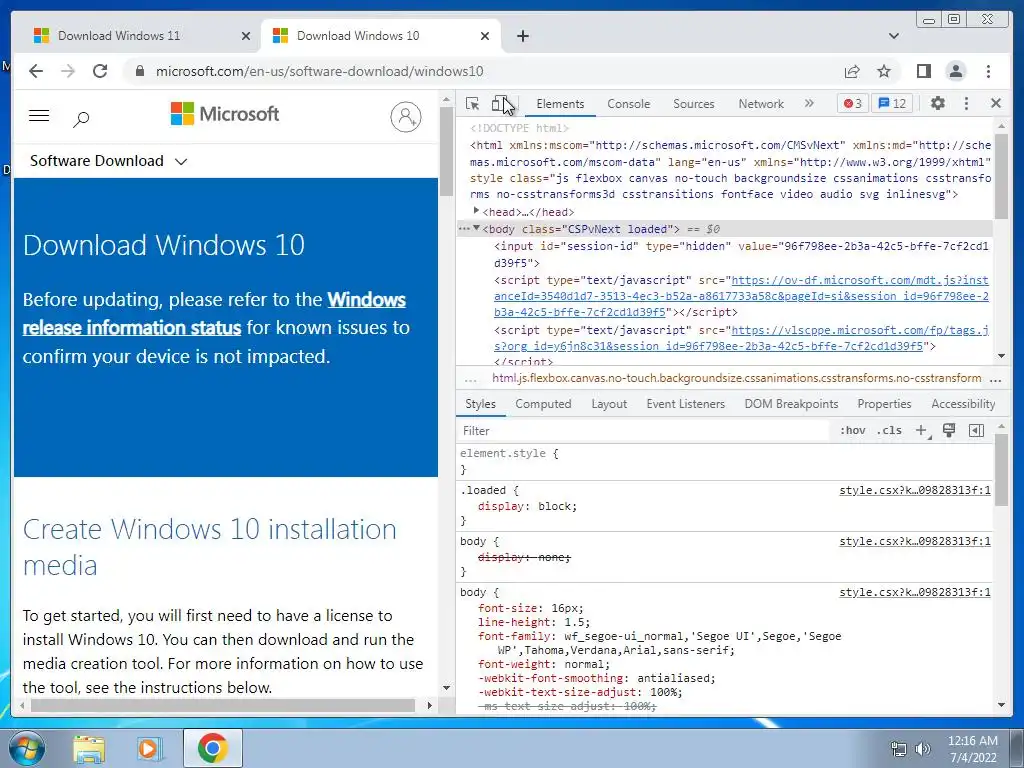Open style.csx link for body display rule
The image size is (1024, 768).
coord(914,541)
